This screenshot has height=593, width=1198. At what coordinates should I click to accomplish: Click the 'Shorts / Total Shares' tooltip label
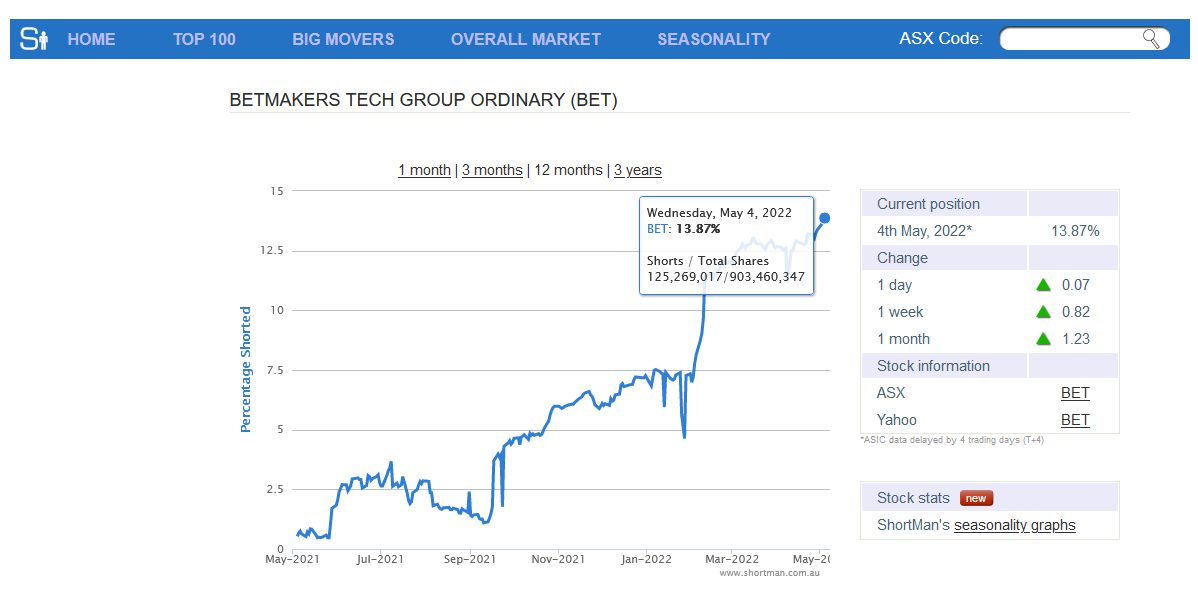coord(707,261)
